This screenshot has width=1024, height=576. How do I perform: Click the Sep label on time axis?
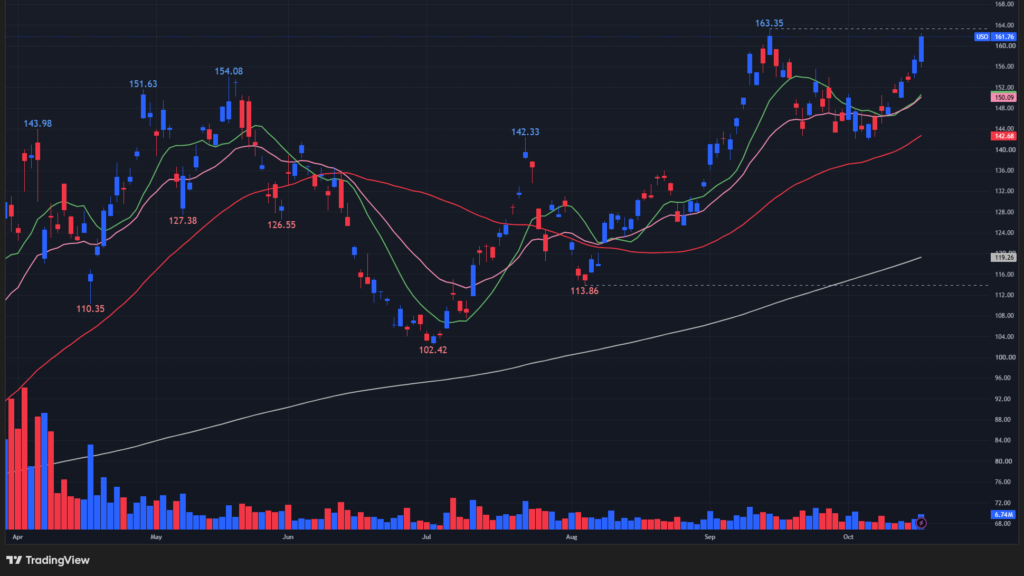coord(710,537)
